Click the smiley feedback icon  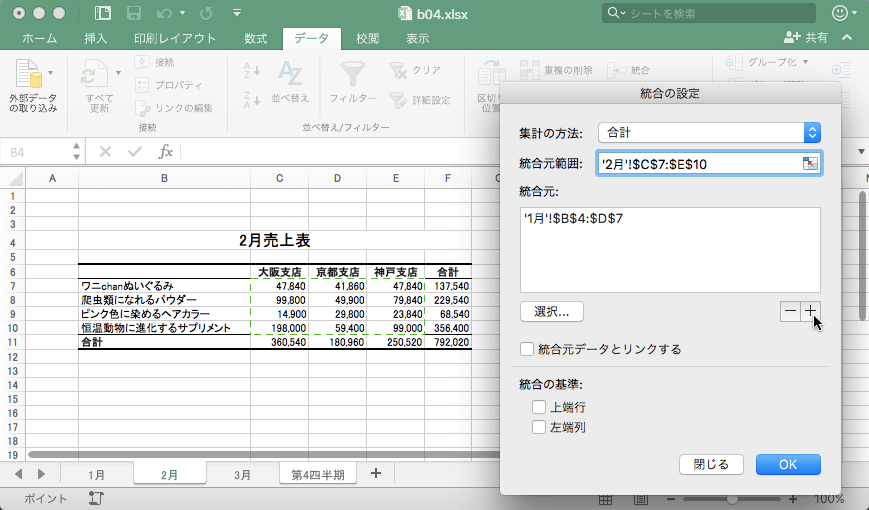(x=840, y=13)
